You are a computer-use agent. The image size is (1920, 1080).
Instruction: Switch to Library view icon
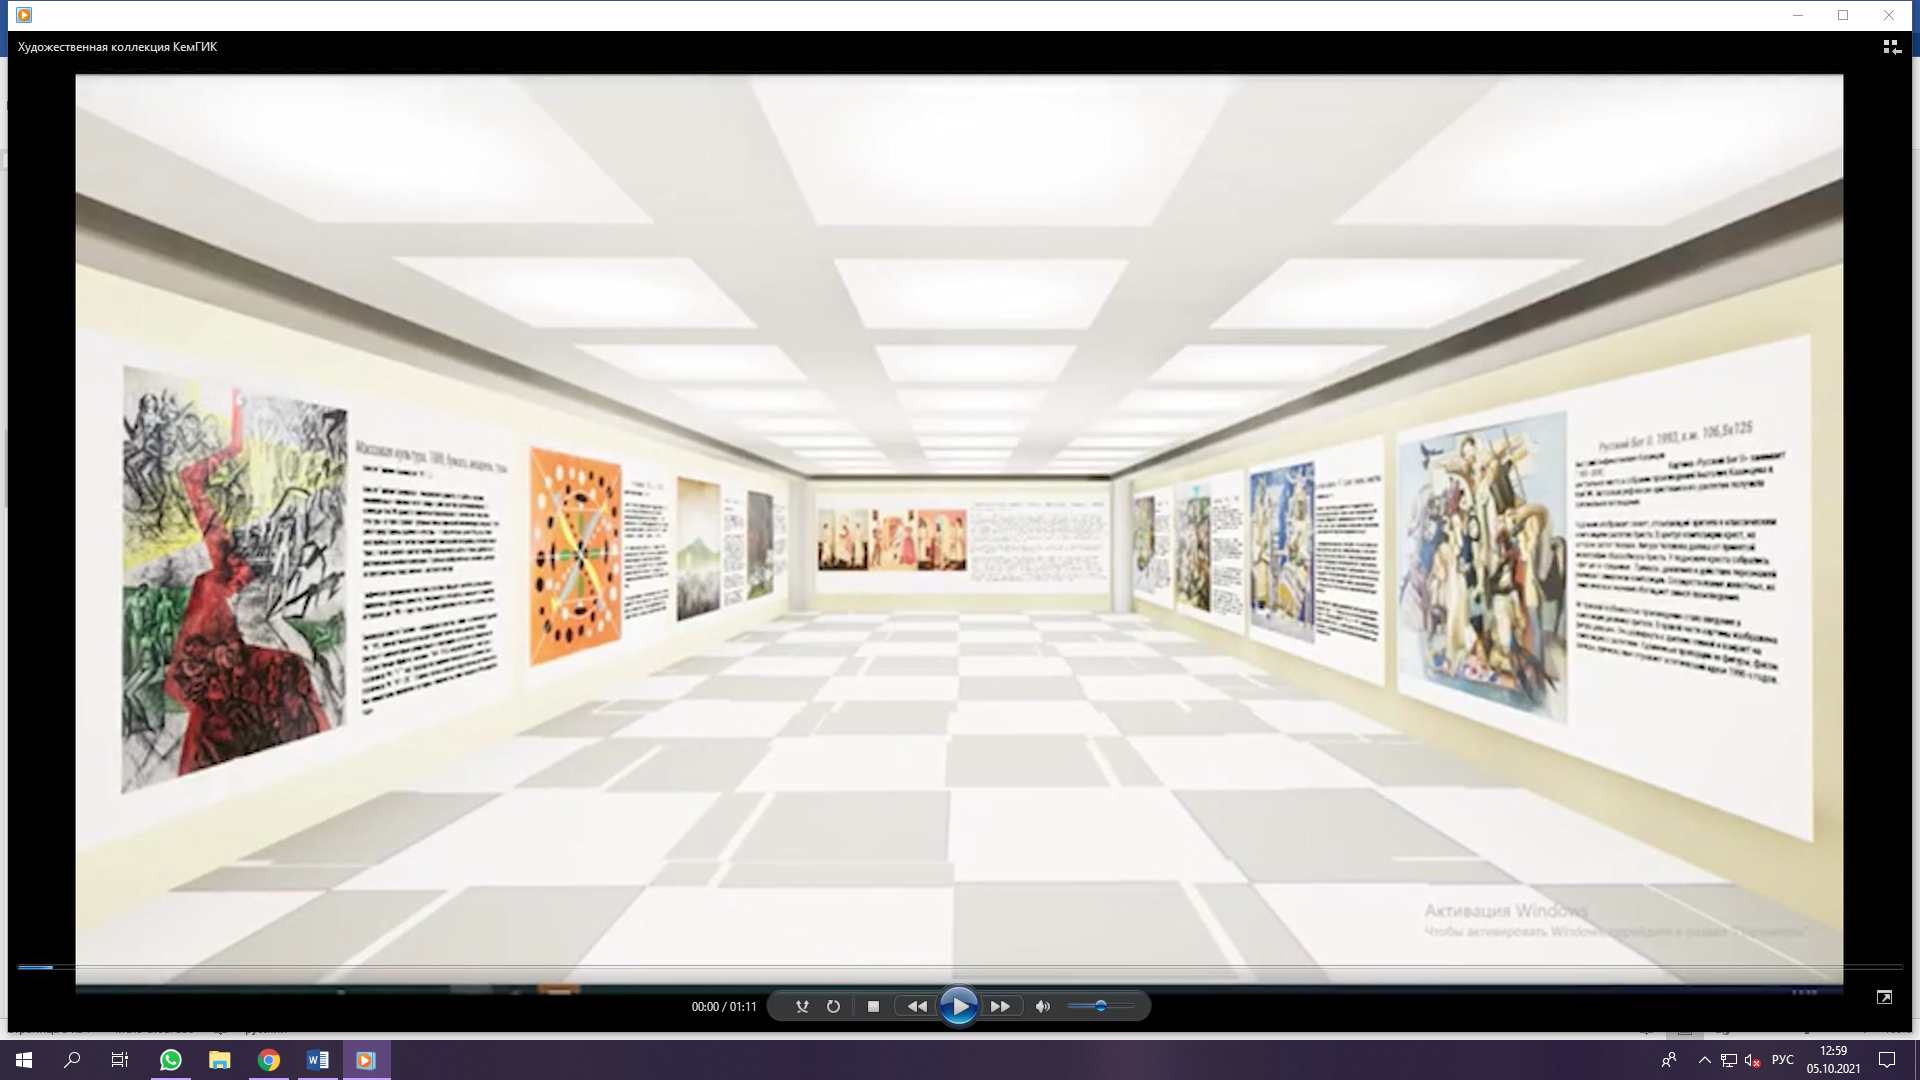[1892, 47]
